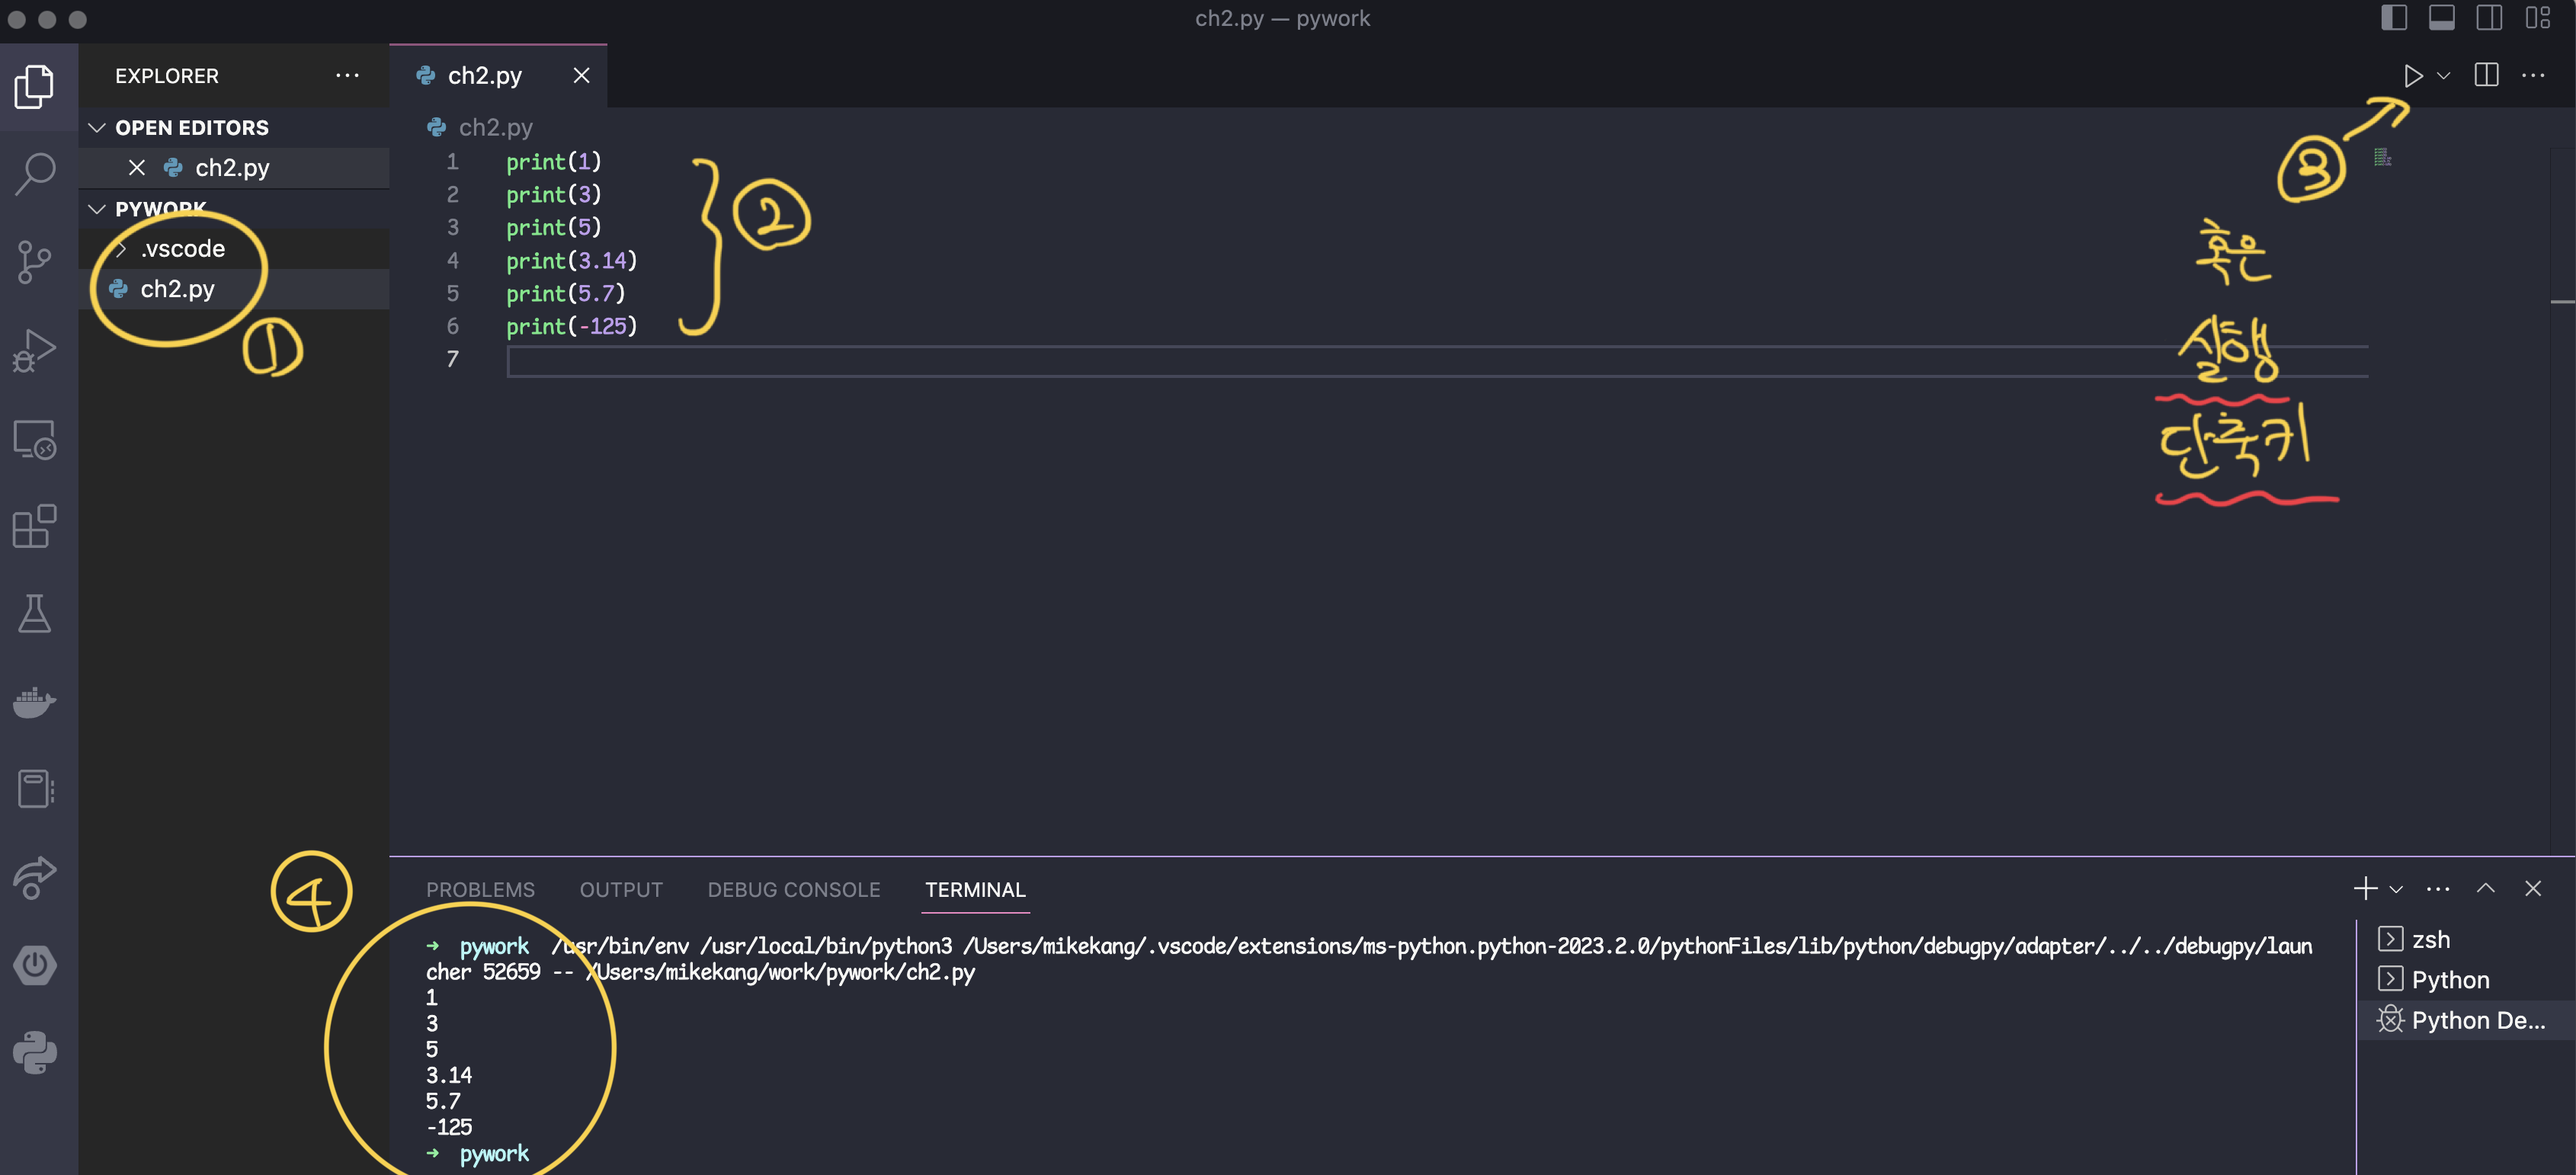Open the Search view in activity bar

click(x=36, y=174)
